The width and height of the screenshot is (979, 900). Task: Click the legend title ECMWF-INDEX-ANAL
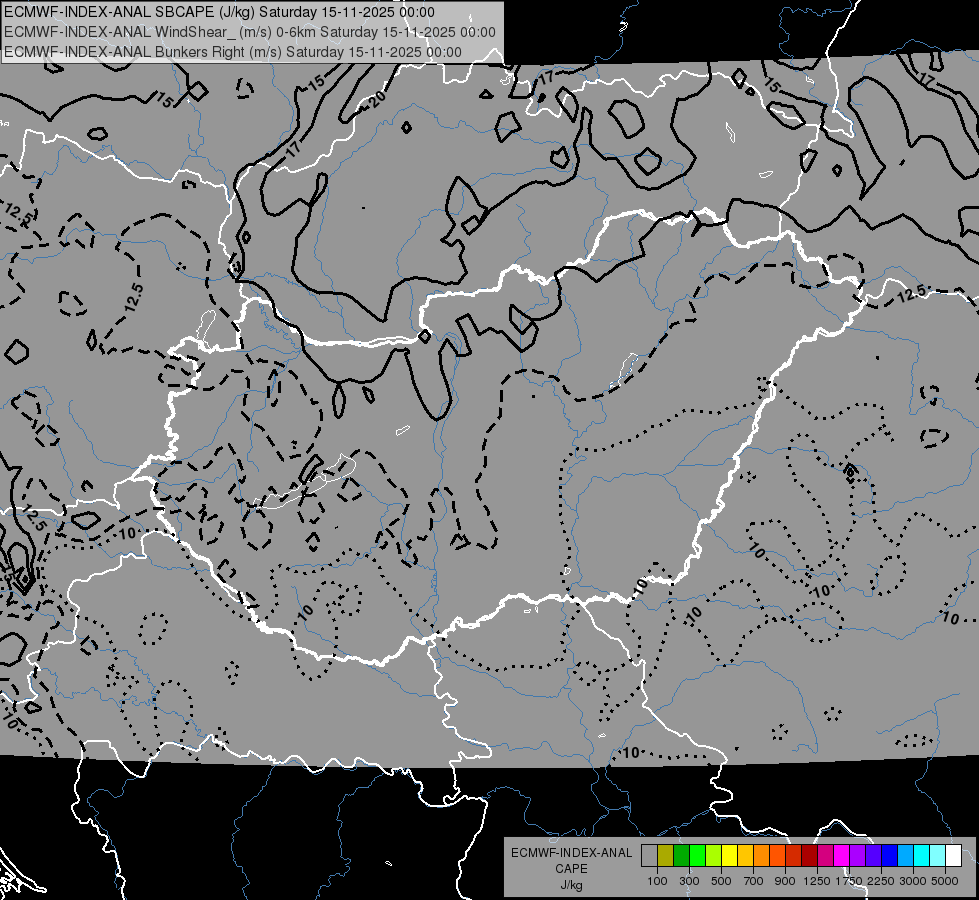pos(571,853)
